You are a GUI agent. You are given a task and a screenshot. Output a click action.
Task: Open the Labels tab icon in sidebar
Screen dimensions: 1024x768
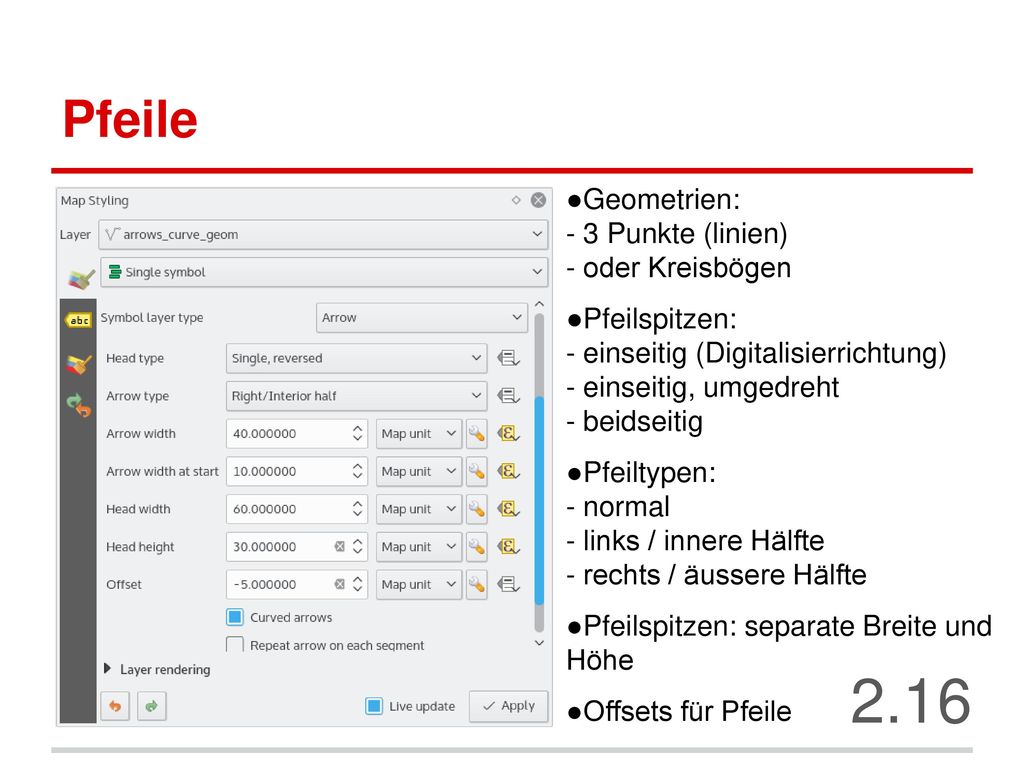pos(78,320)
